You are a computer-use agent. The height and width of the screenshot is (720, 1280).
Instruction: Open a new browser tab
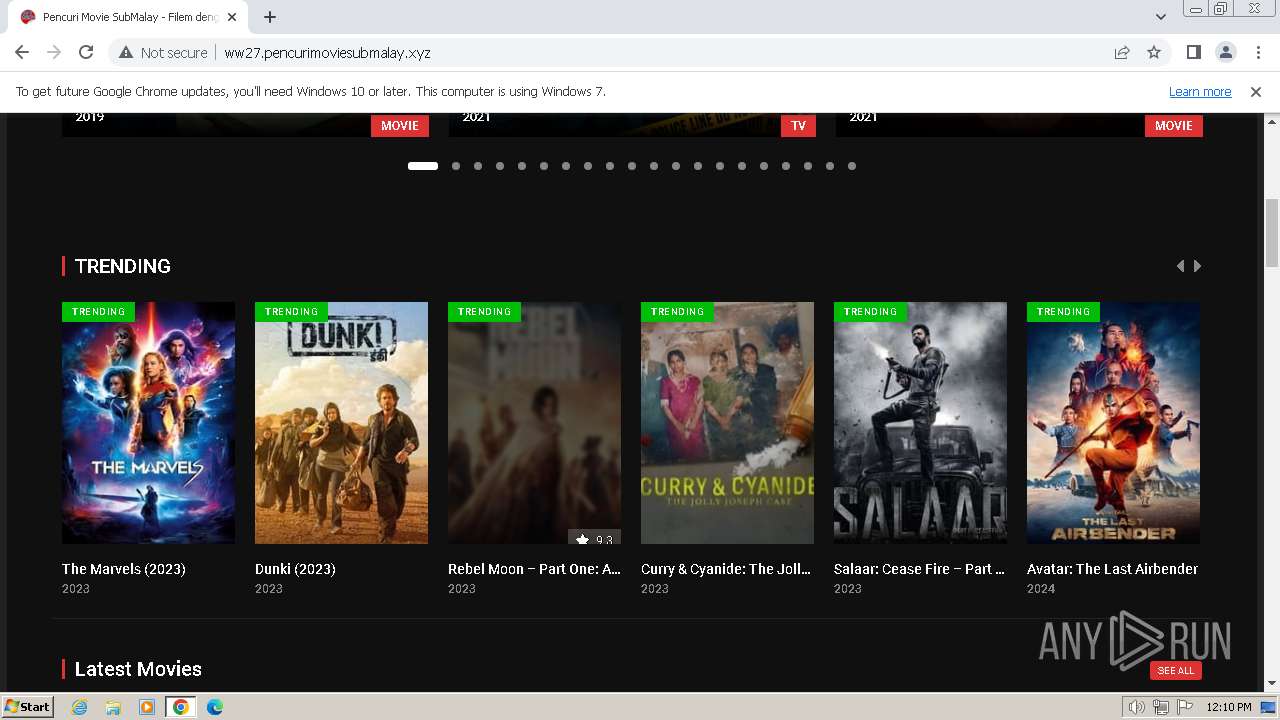(x=270, y=17)
